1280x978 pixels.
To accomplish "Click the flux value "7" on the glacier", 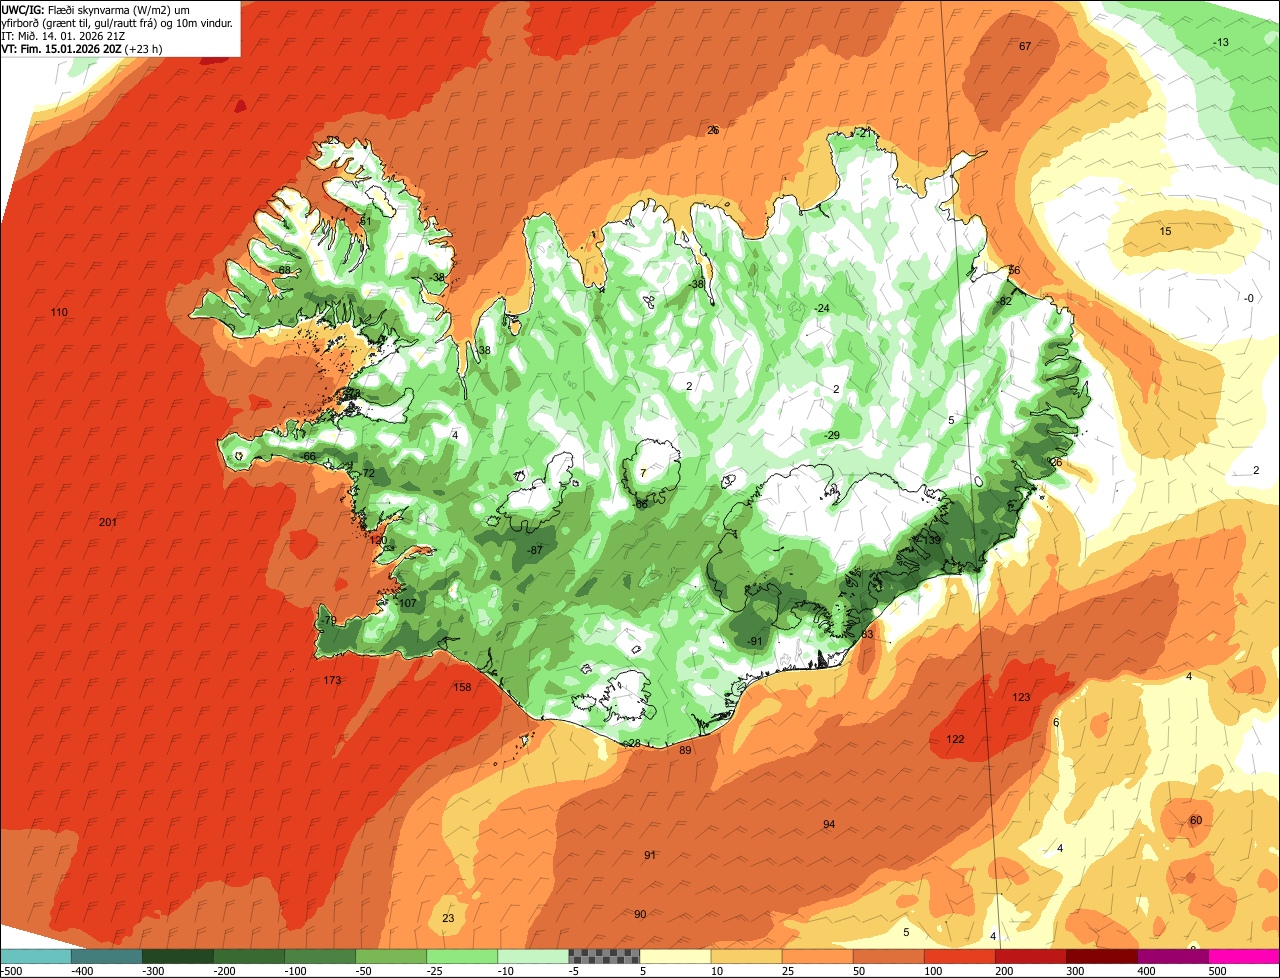I will tap(643, 473).
